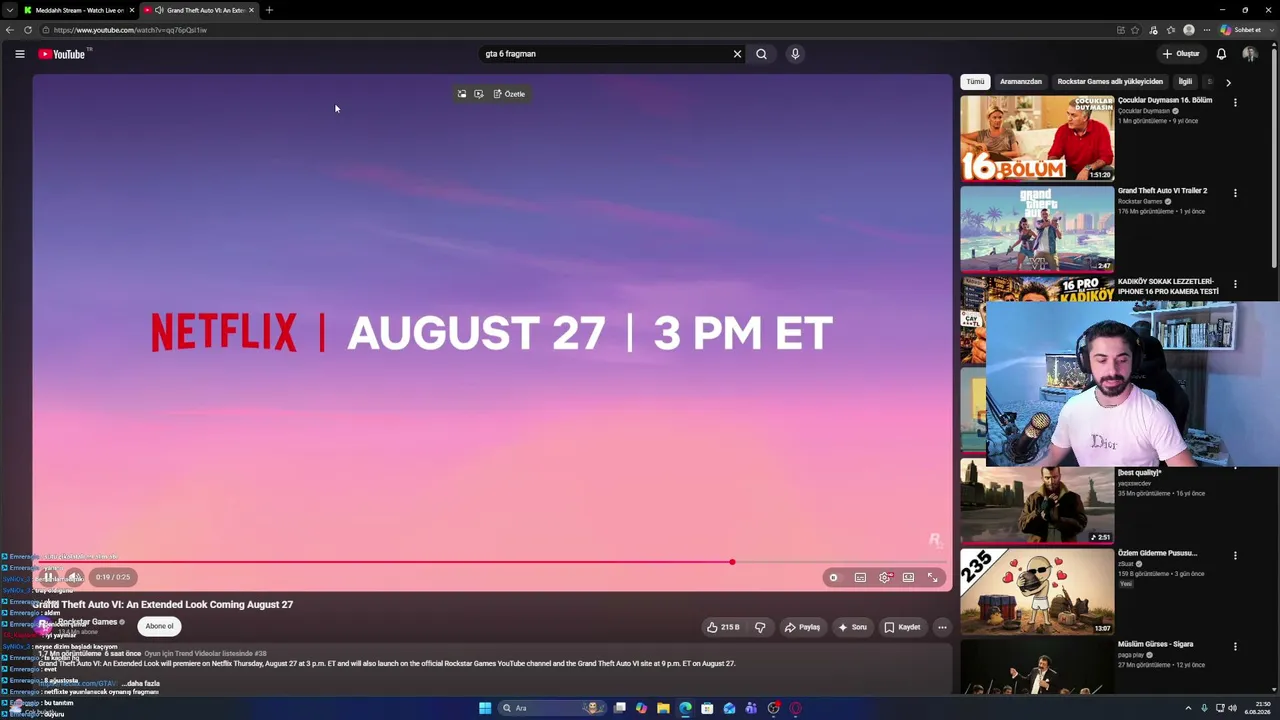1280x720 pixels.
Task: Enter fullscreen on the video player
Action: tap(933, 577)
